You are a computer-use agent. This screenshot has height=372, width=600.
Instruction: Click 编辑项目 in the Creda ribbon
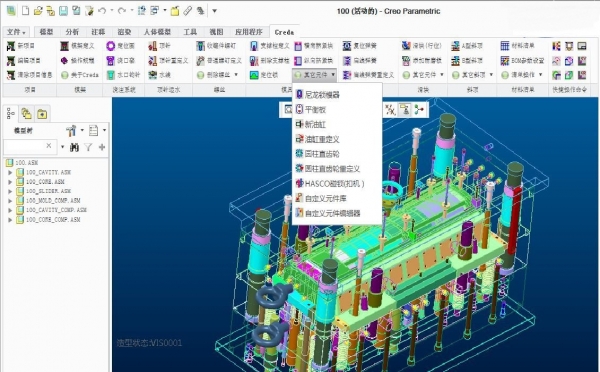(24, 60)
